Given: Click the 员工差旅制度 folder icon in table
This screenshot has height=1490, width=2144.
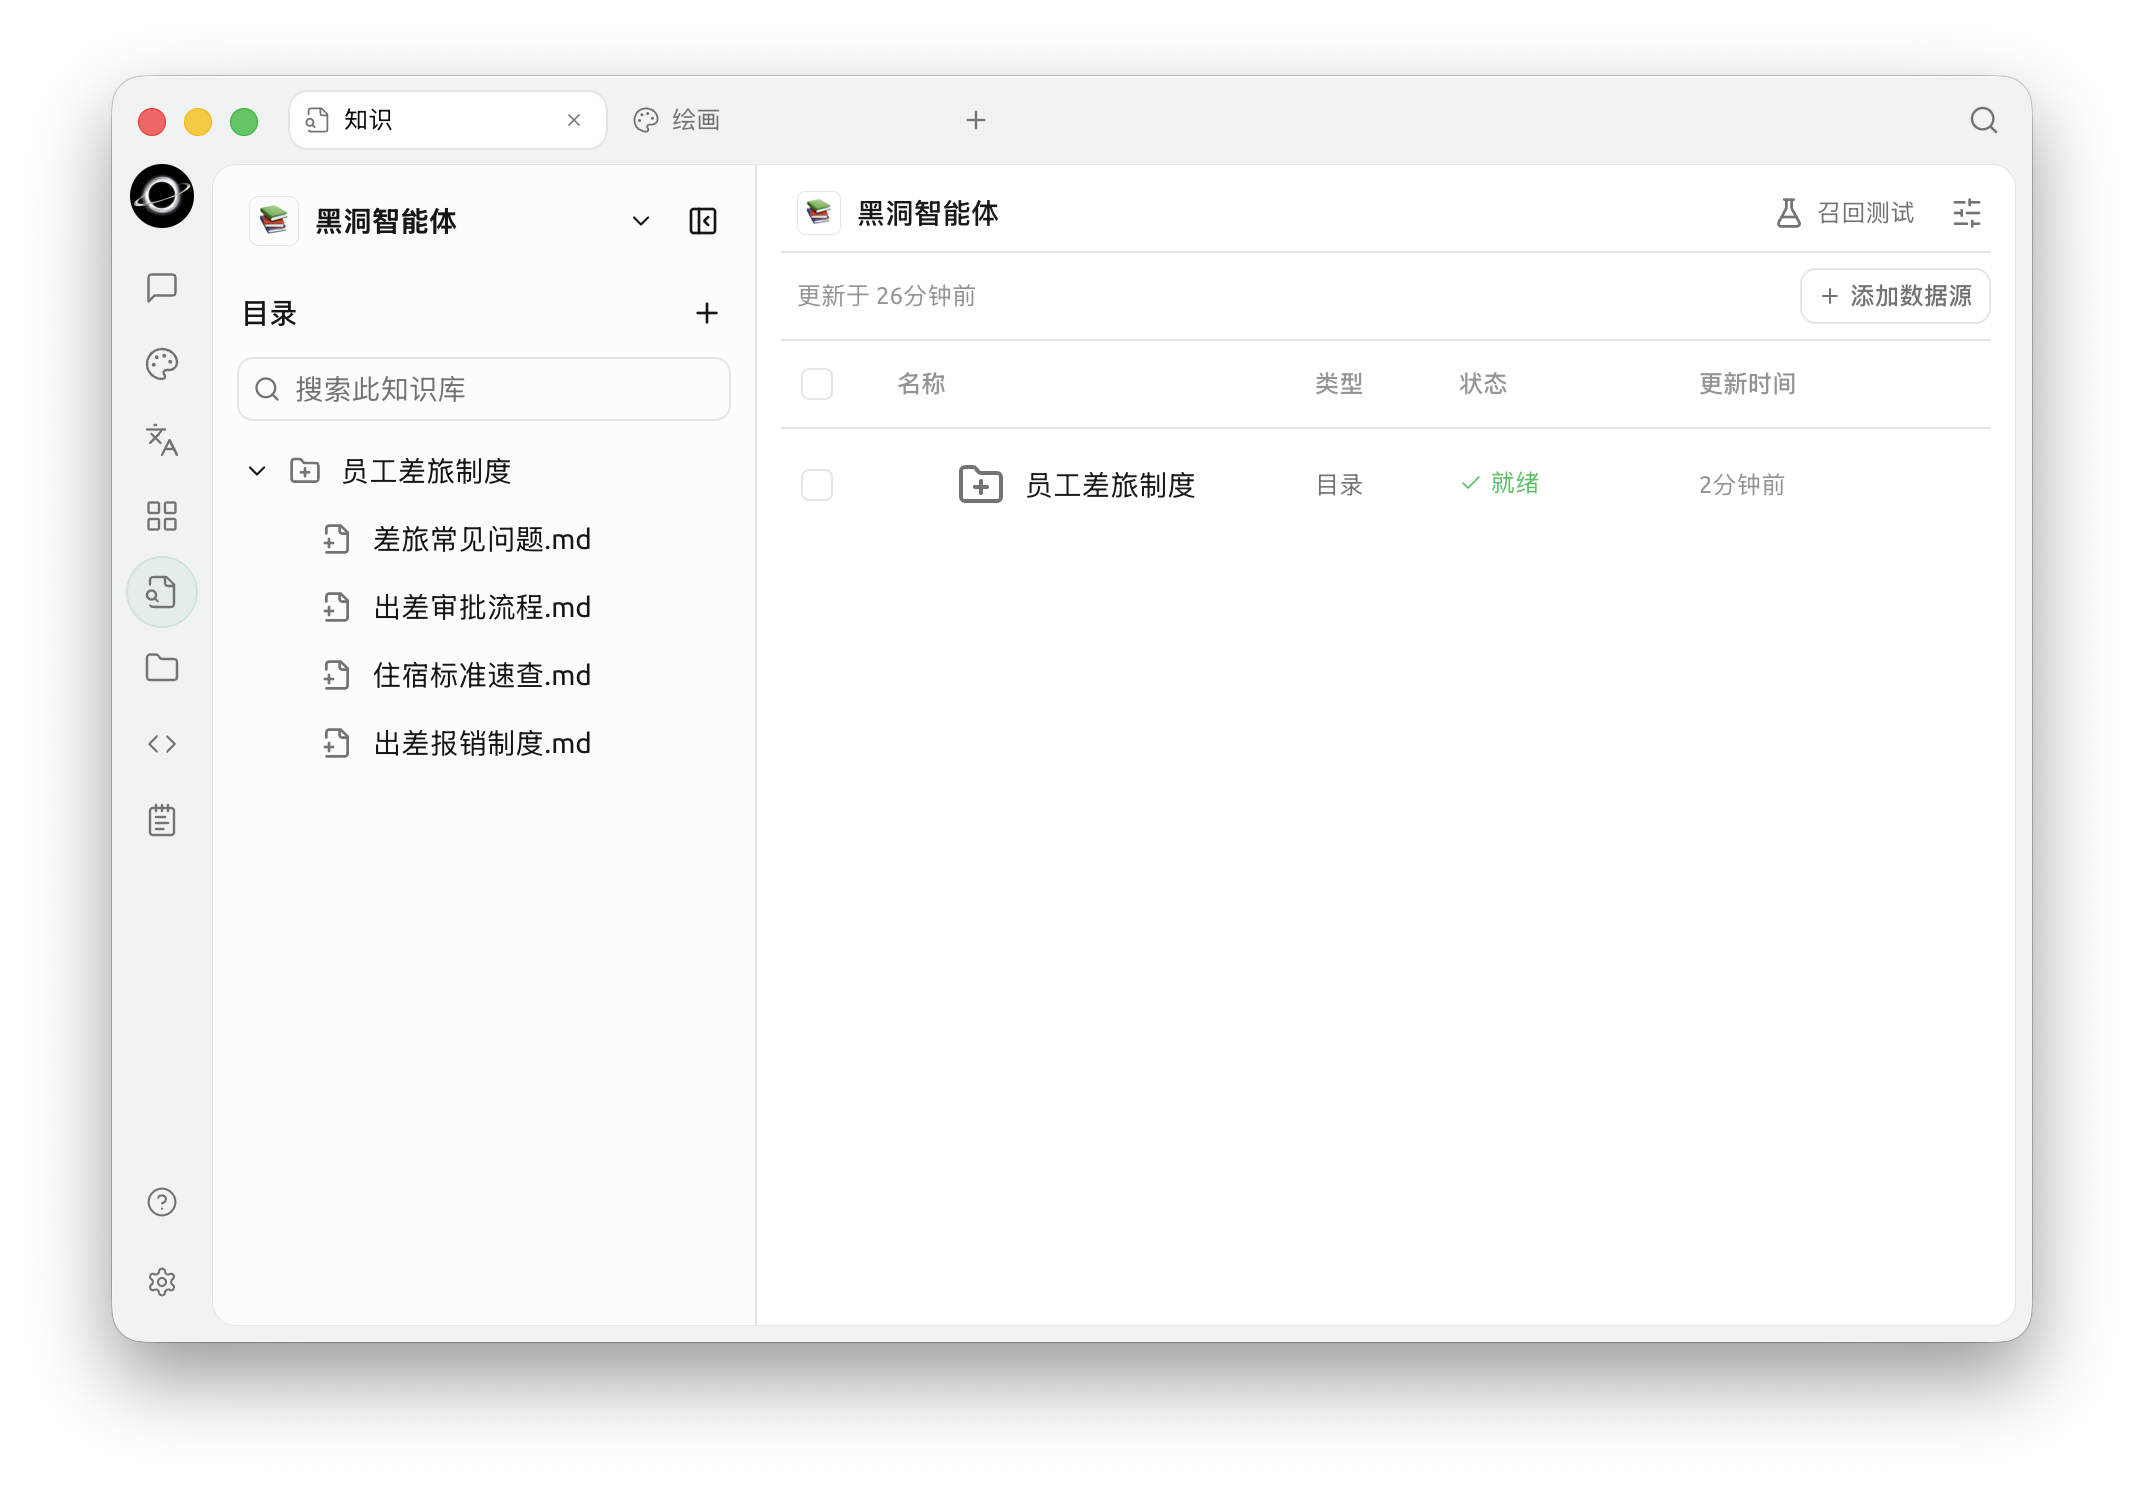Looking at the screenshot, I should point(980,485).
